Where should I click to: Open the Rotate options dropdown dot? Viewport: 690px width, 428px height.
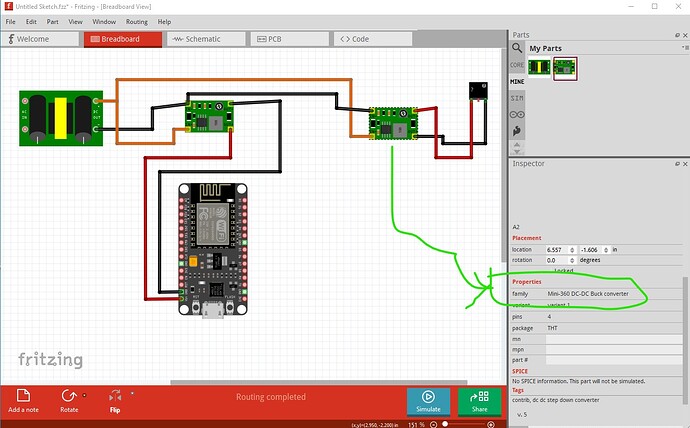(84, 395)
